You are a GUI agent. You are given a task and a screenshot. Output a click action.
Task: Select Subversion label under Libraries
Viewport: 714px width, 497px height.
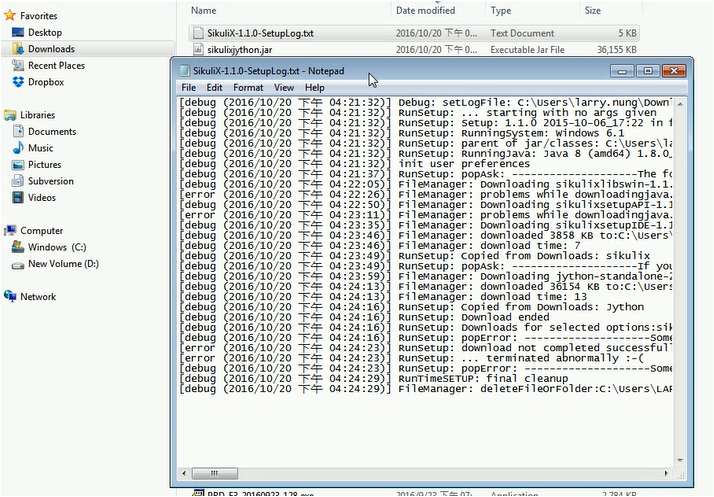coord(51,181)
